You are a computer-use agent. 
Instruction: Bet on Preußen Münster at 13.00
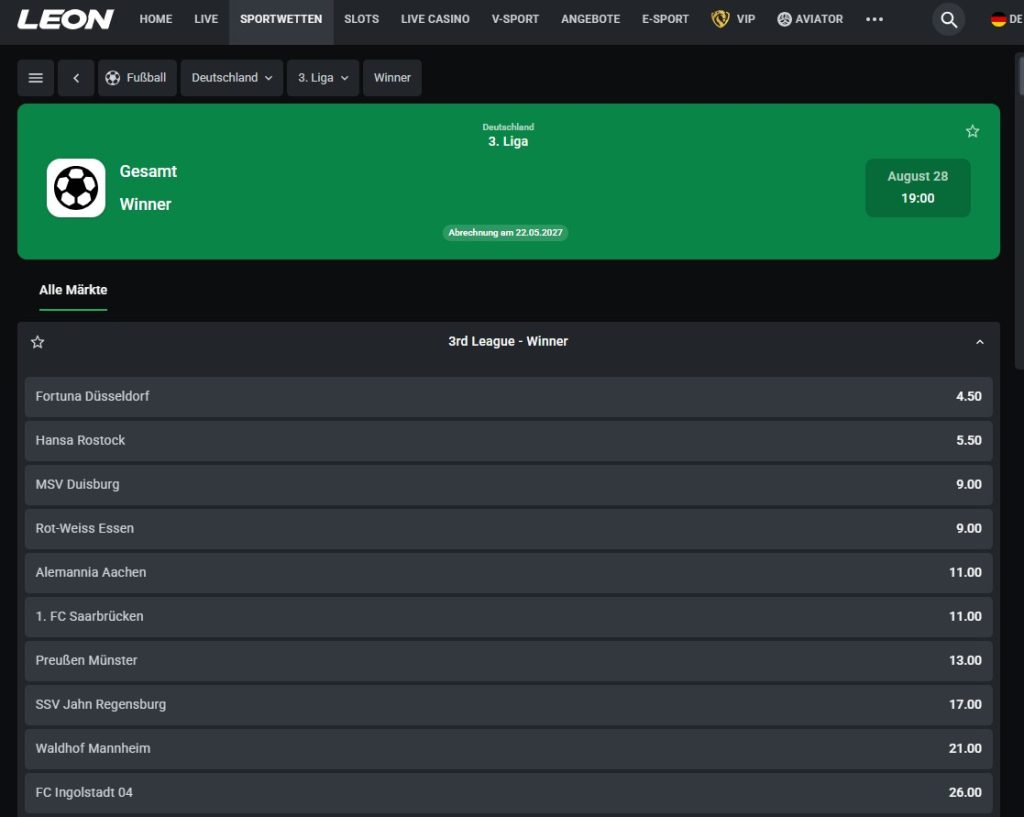[509, 660]
